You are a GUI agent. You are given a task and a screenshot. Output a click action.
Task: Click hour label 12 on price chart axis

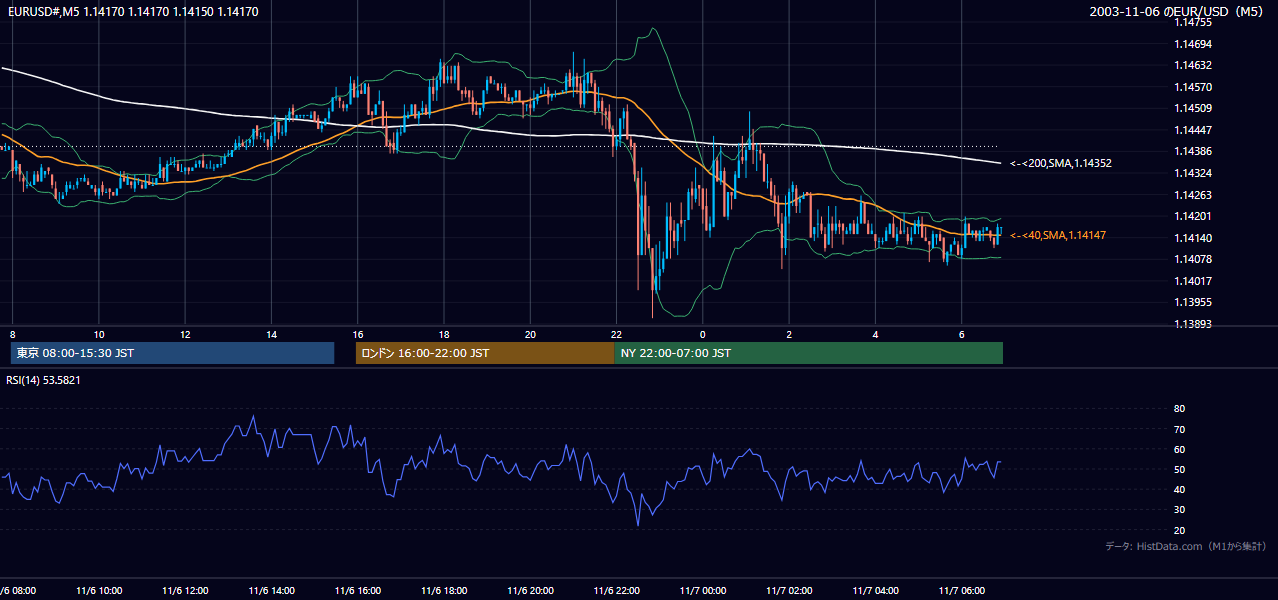coord(185,334)
